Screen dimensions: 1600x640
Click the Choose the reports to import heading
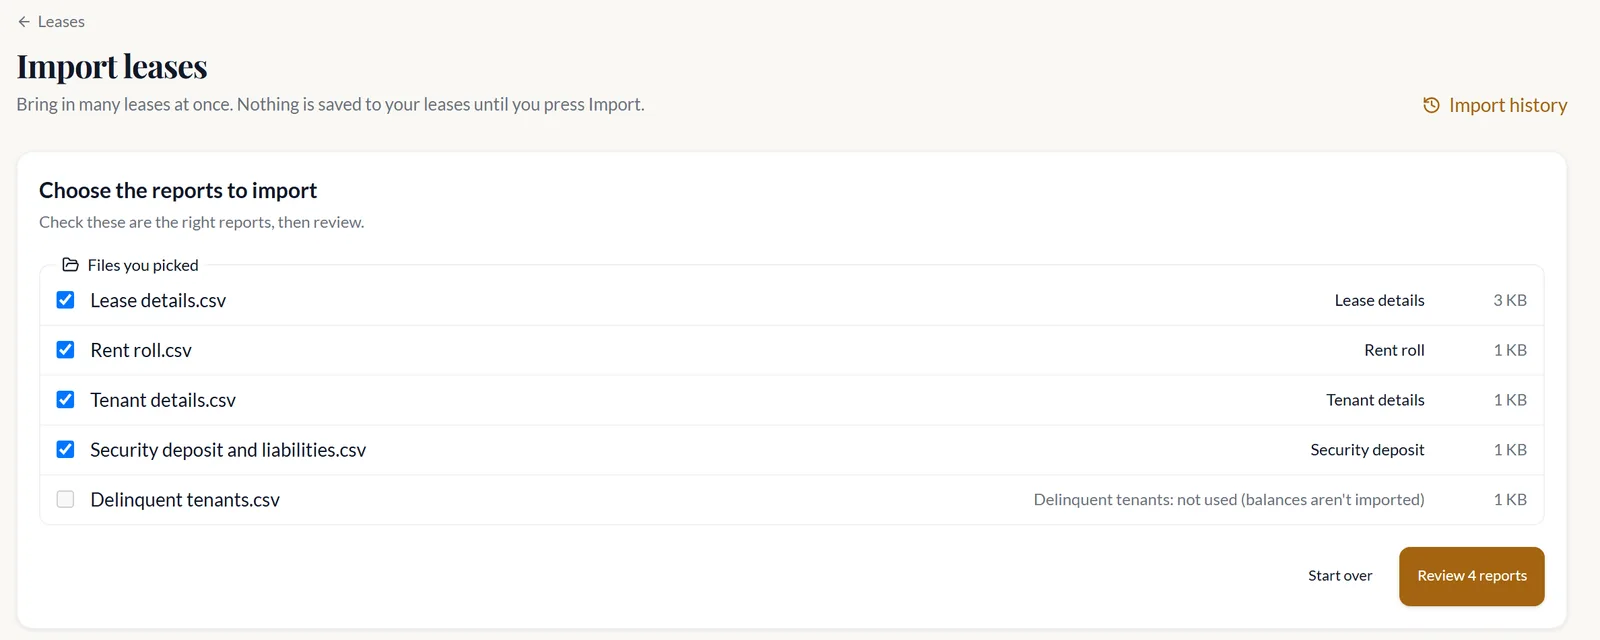tap(178, 190)
